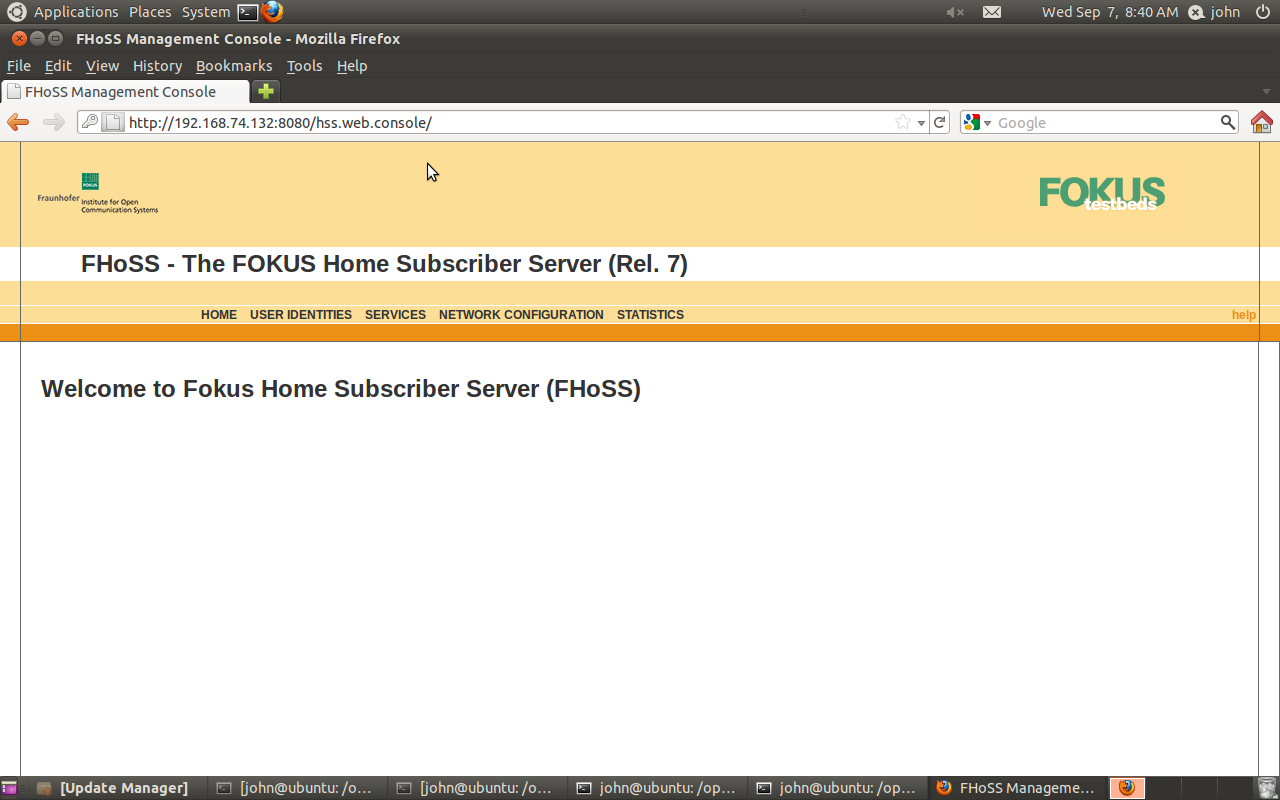This screenshot has height=800, width=1280.
Task: Open the search engine selector dropdown
Action: point(977,122)
